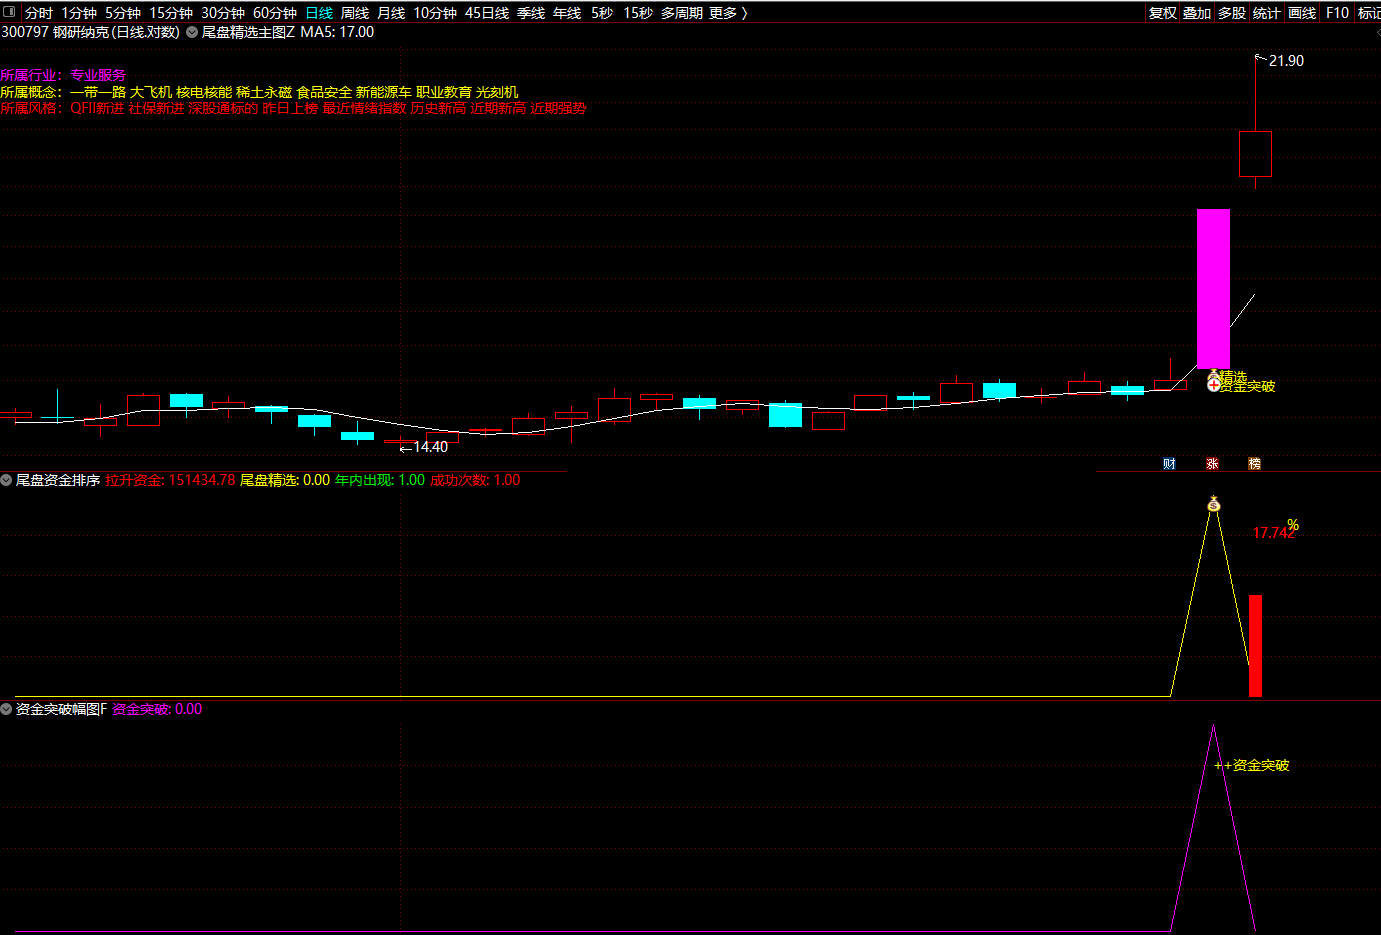Click 资金突破 label in bottom panel
This screenshot has height=935, width=1381.
[1261, 765]
